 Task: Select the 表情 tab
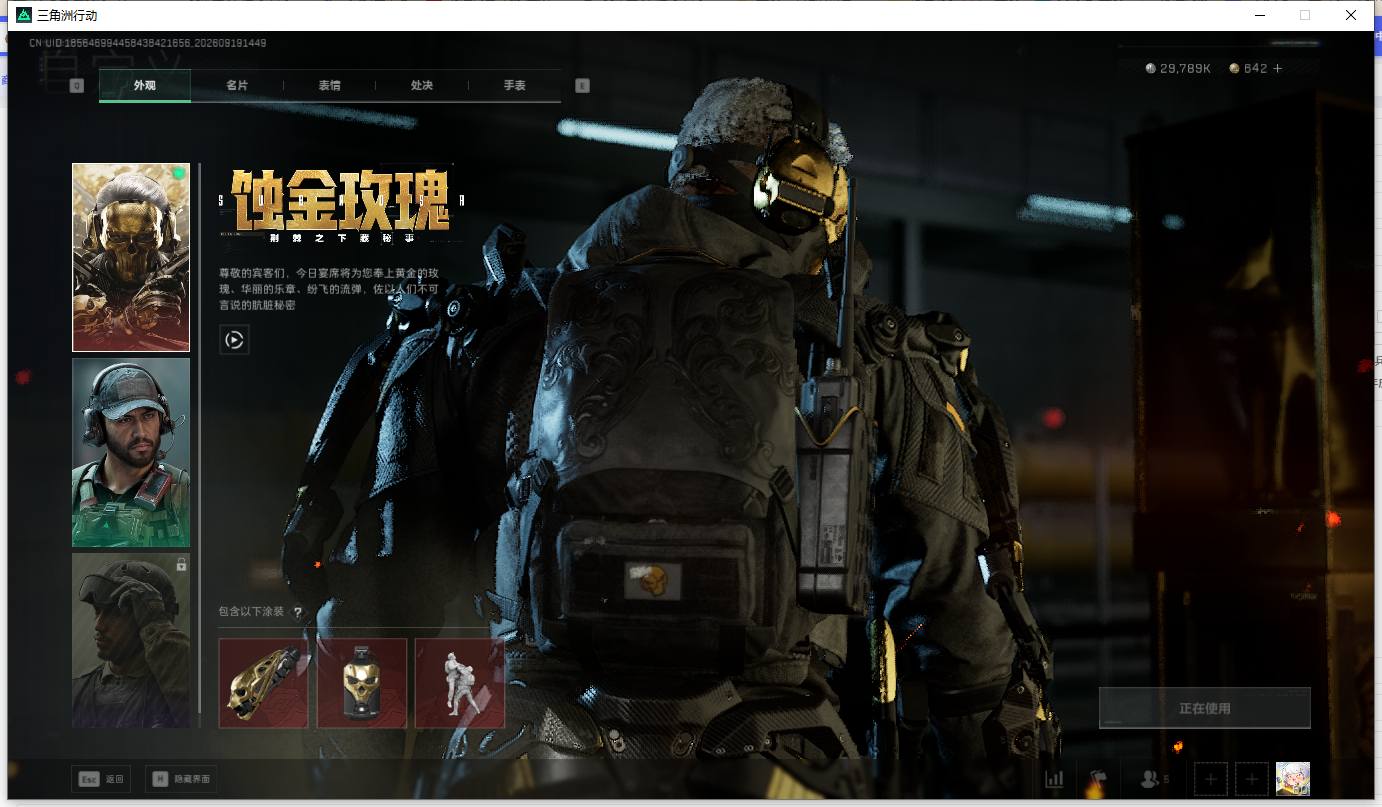click(x=330, y=86)
